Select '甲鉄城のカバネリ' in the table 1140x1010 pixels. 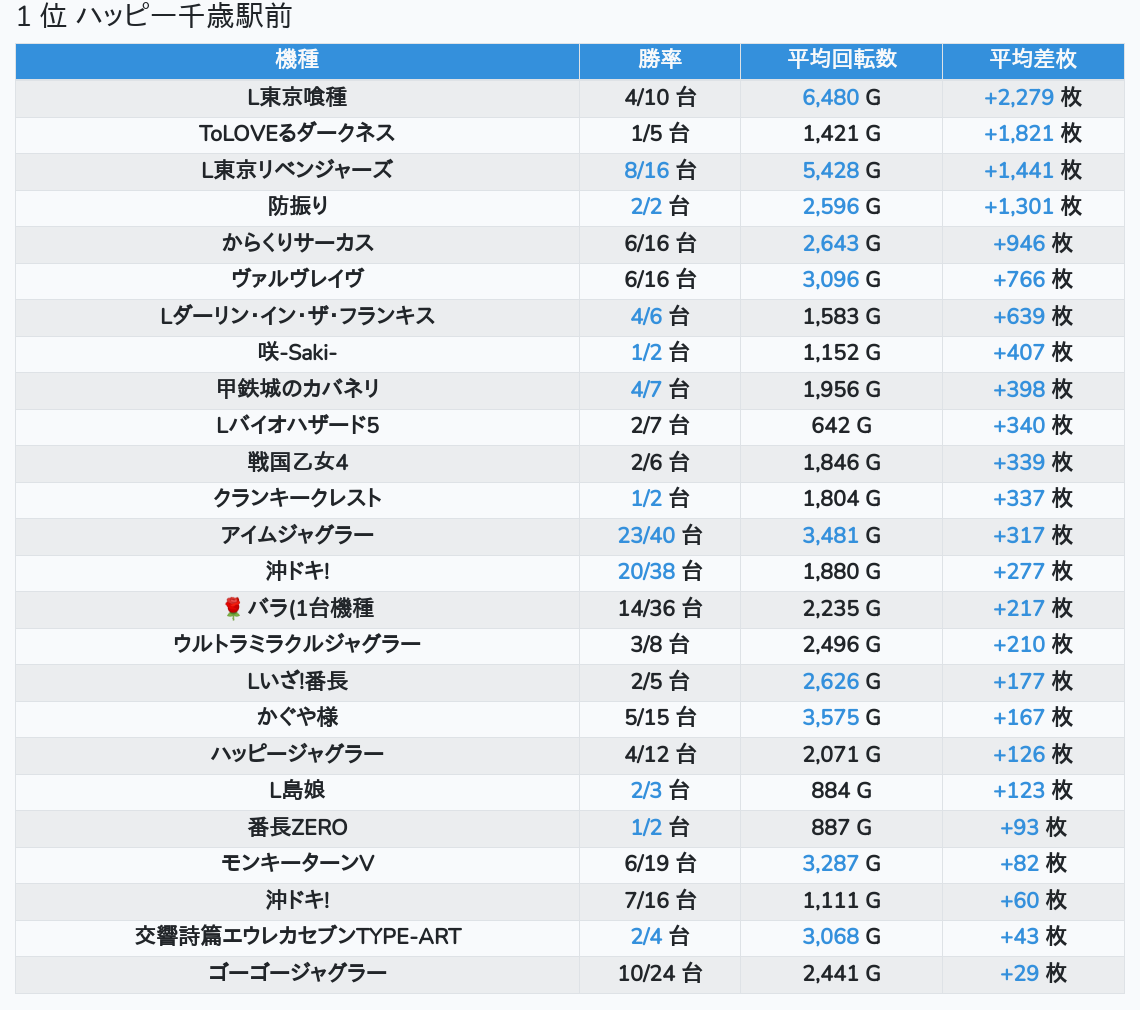pos(297,389)
